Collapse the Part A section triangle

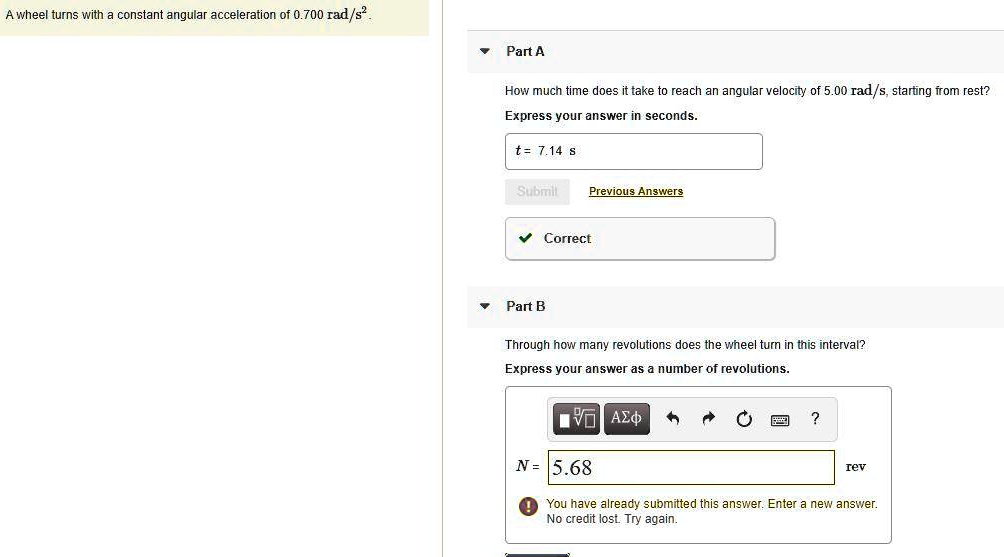pos(485,51)
